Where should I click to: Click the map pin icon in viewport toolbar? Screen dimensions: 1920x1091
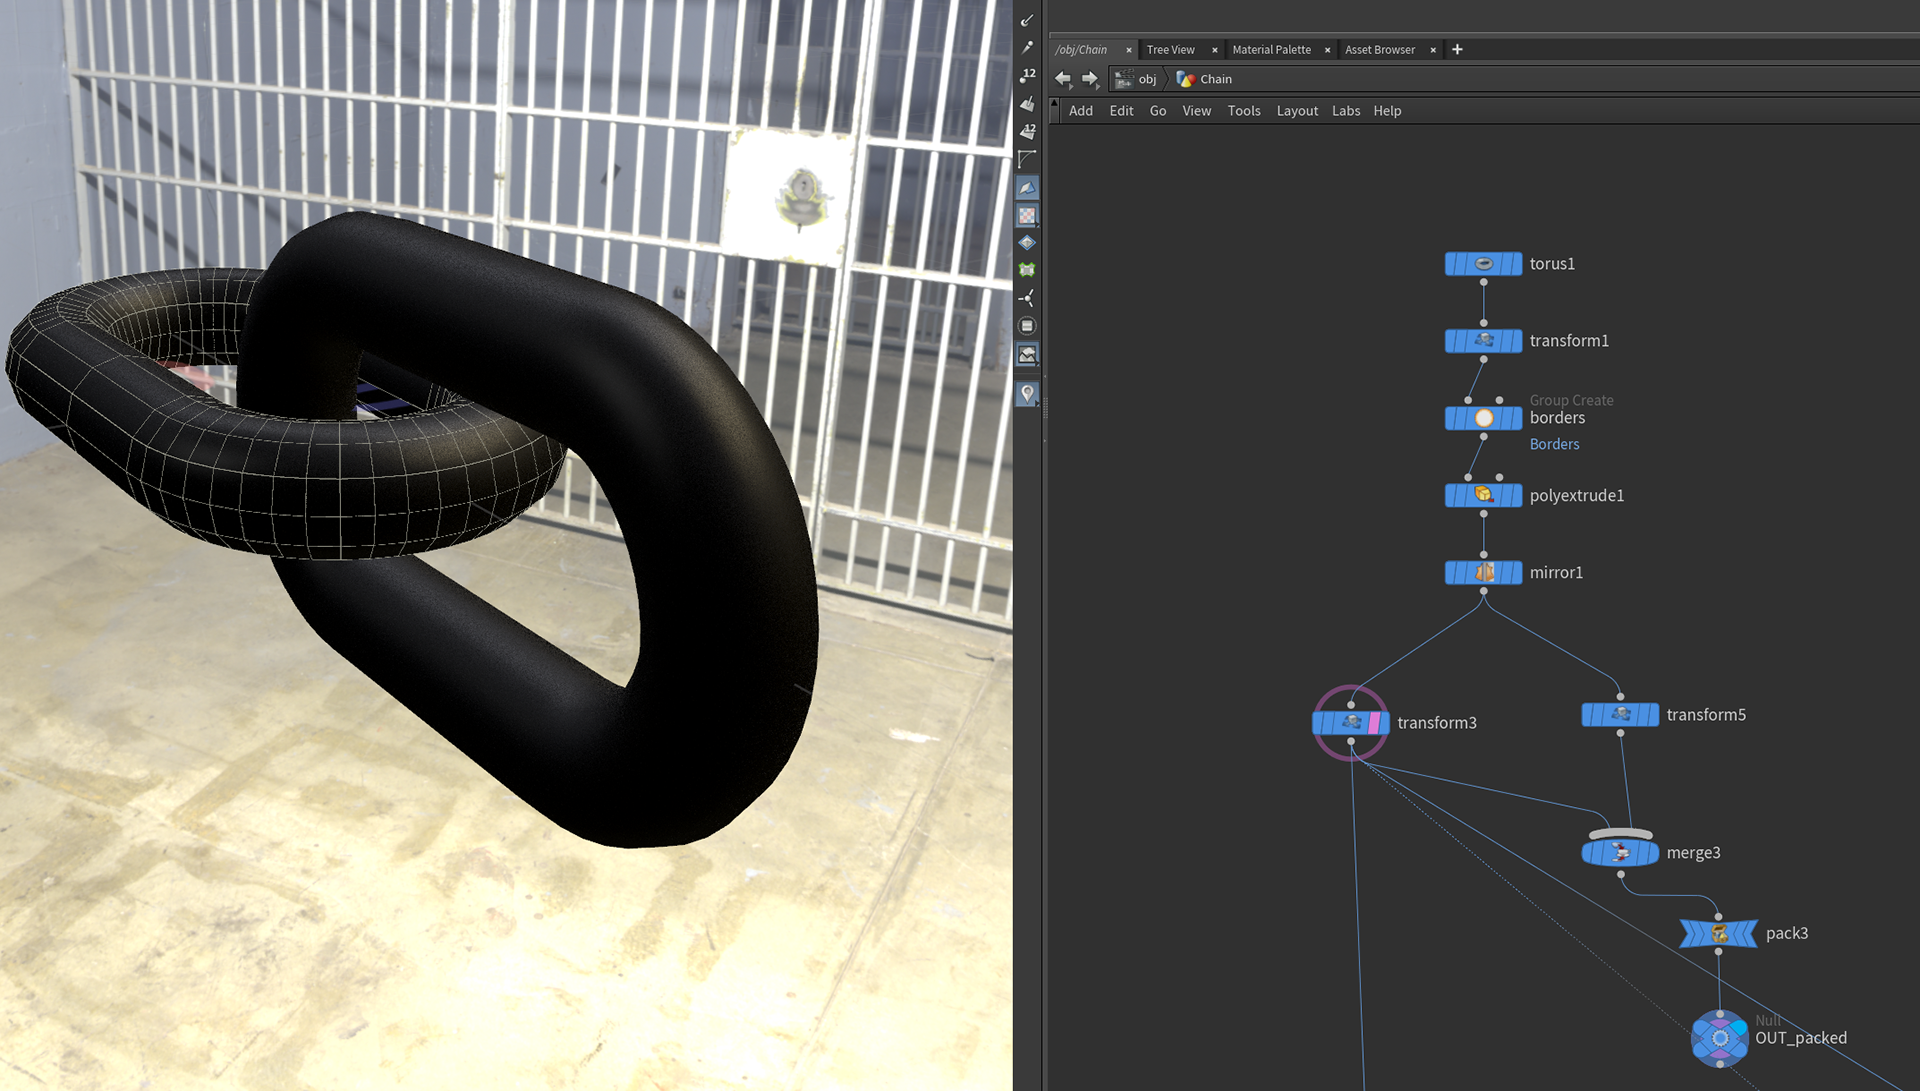[x=1027, y=394]
